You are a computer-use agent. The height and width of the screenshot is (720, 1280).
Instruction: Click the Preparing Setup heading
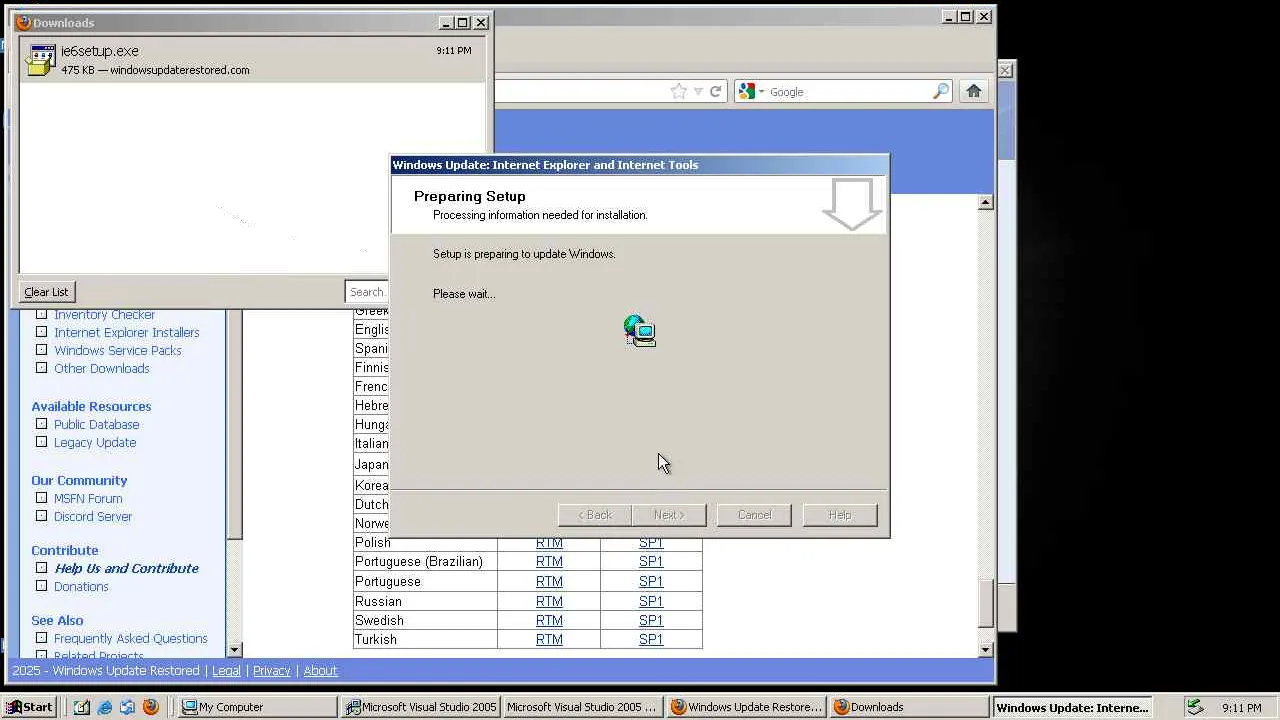point(469,197)
